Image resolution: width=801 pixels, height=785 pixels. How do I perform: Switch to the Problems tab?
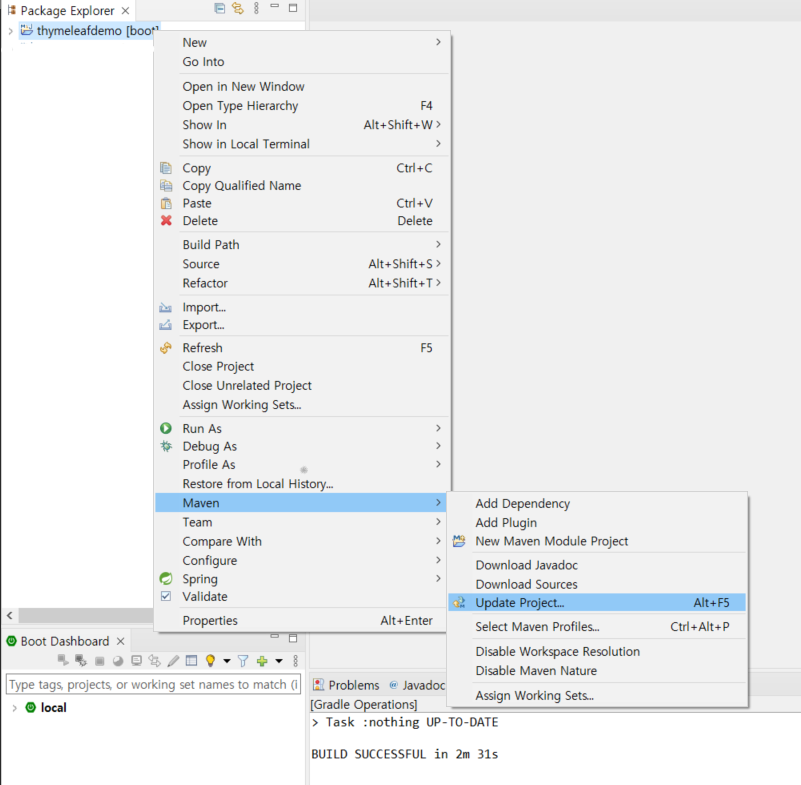tap(347, 685)
